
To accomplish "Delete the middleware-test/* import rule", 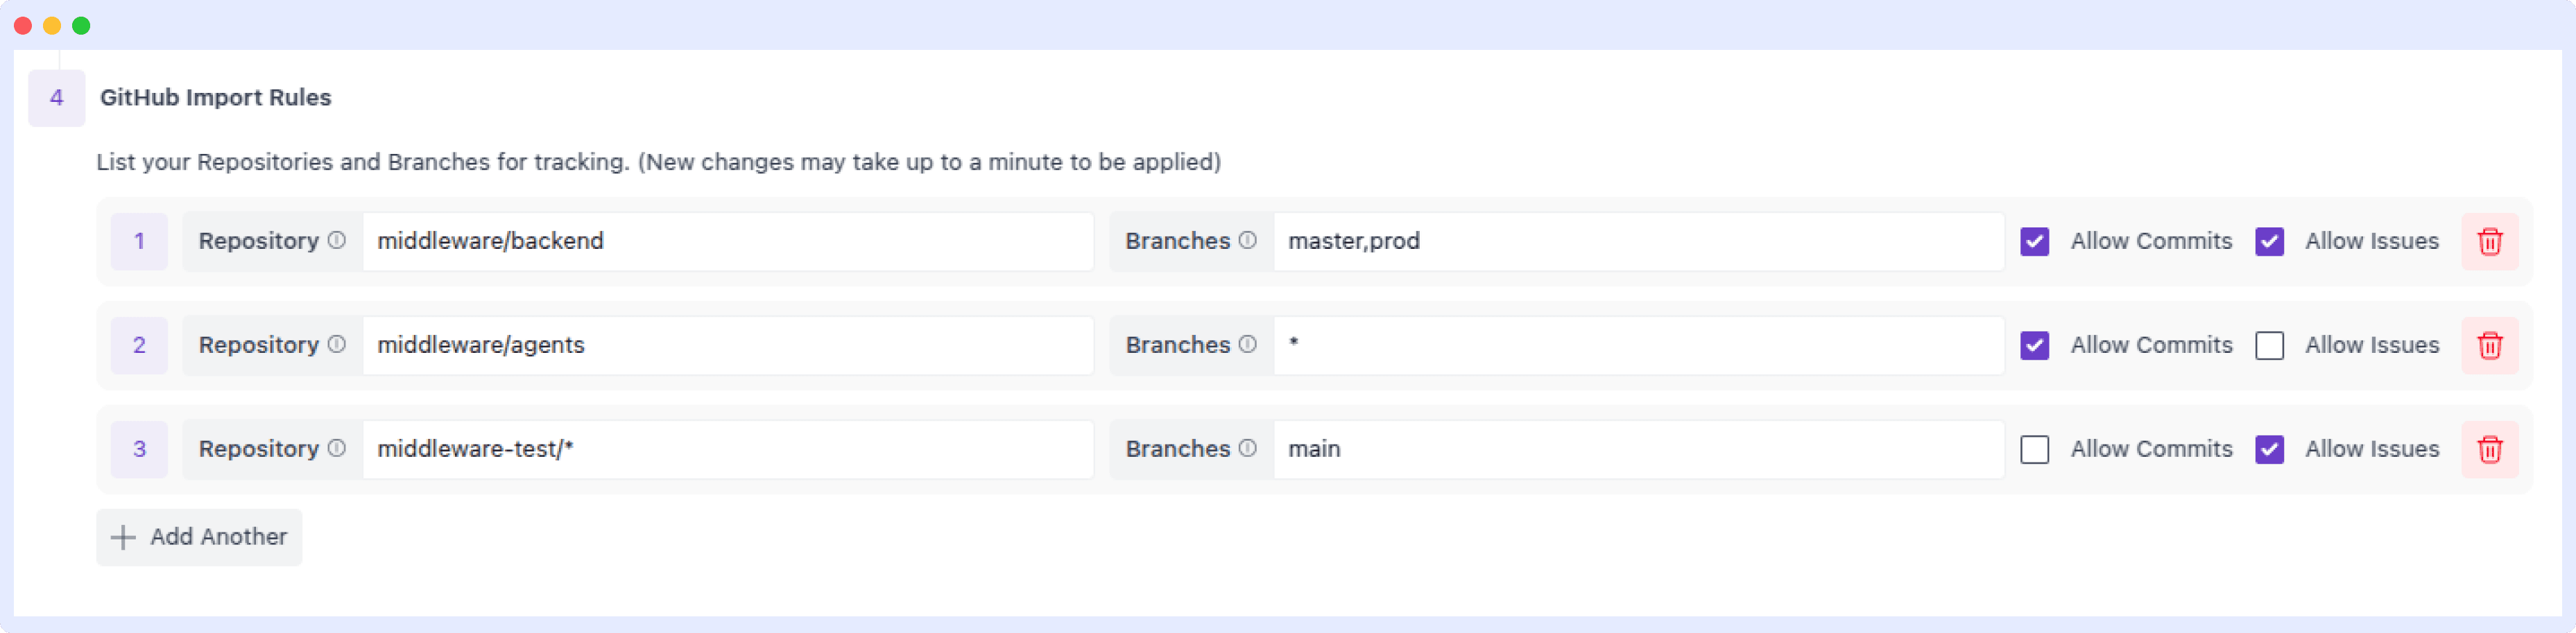I will 2491,449.
